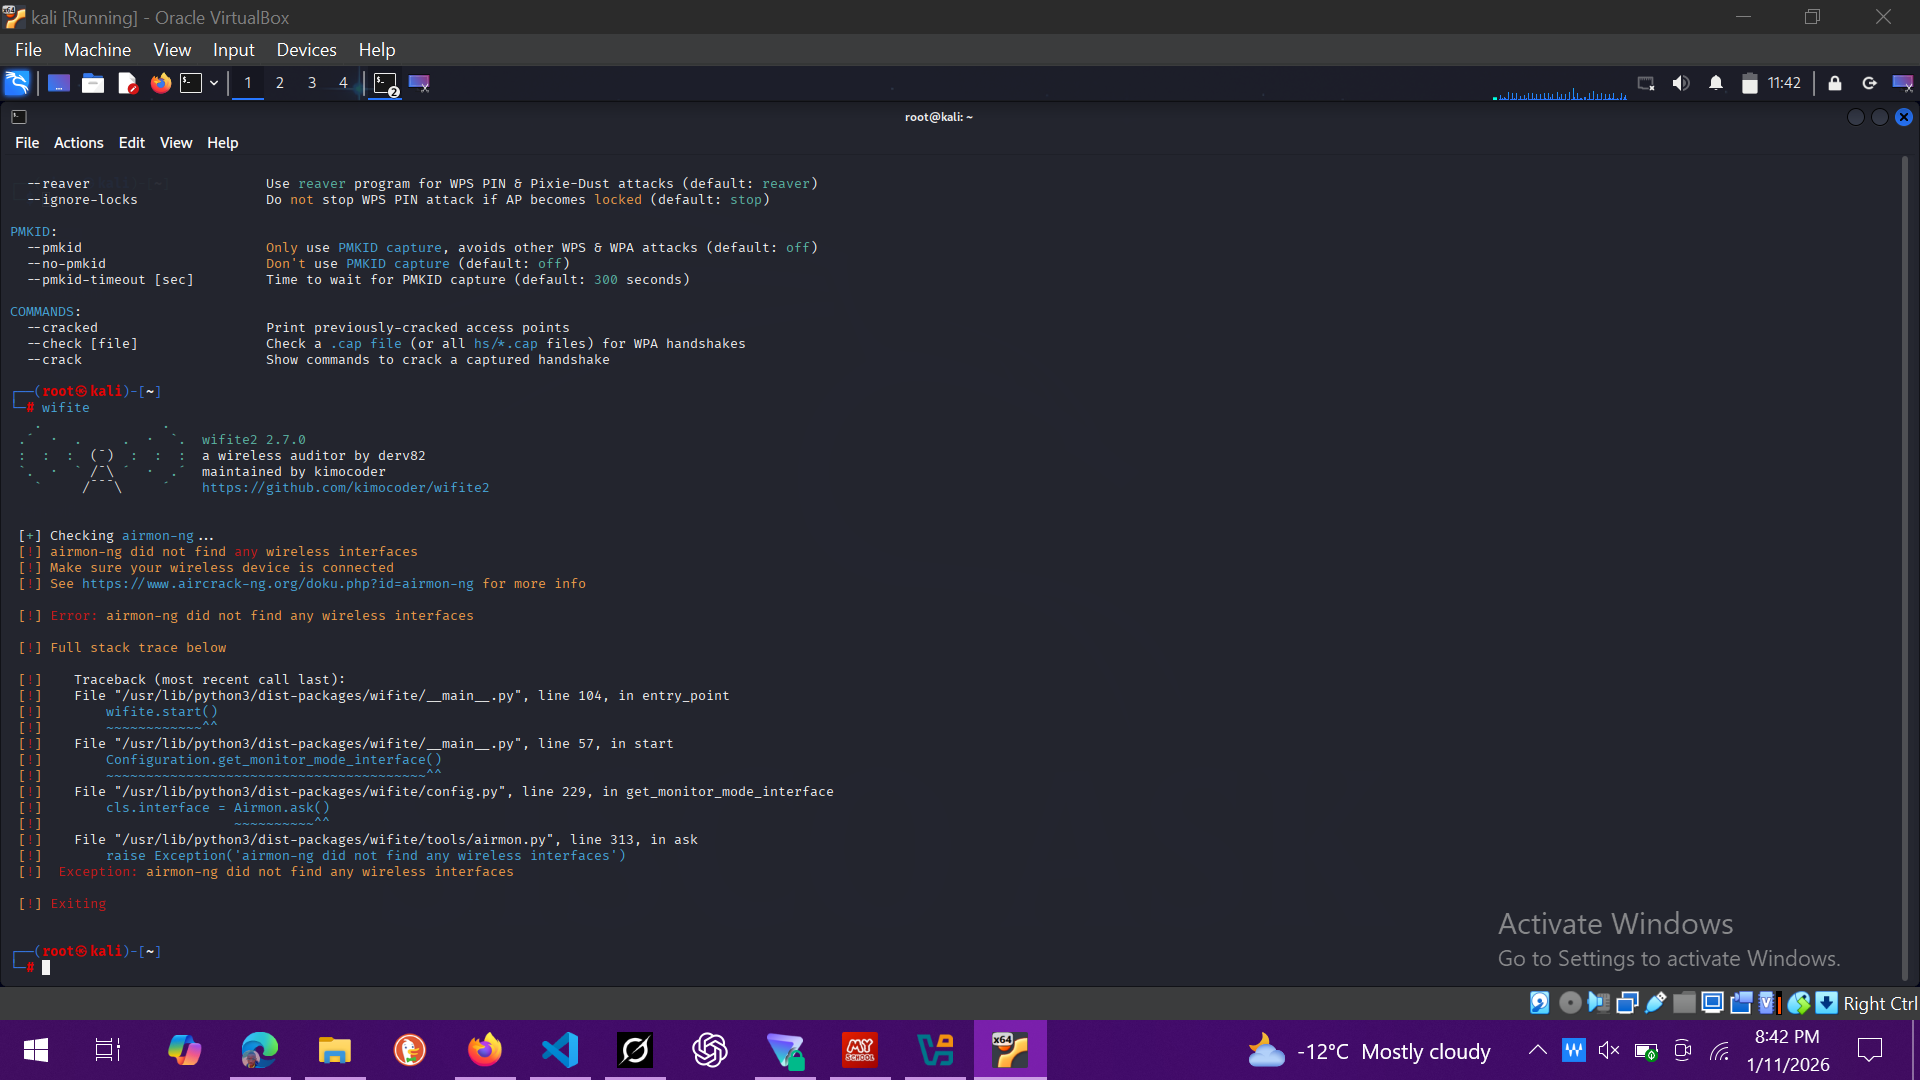Show desktop using the Kali panel button
Viewport: 1920px width, 1080px height.
tap(59, 83)
